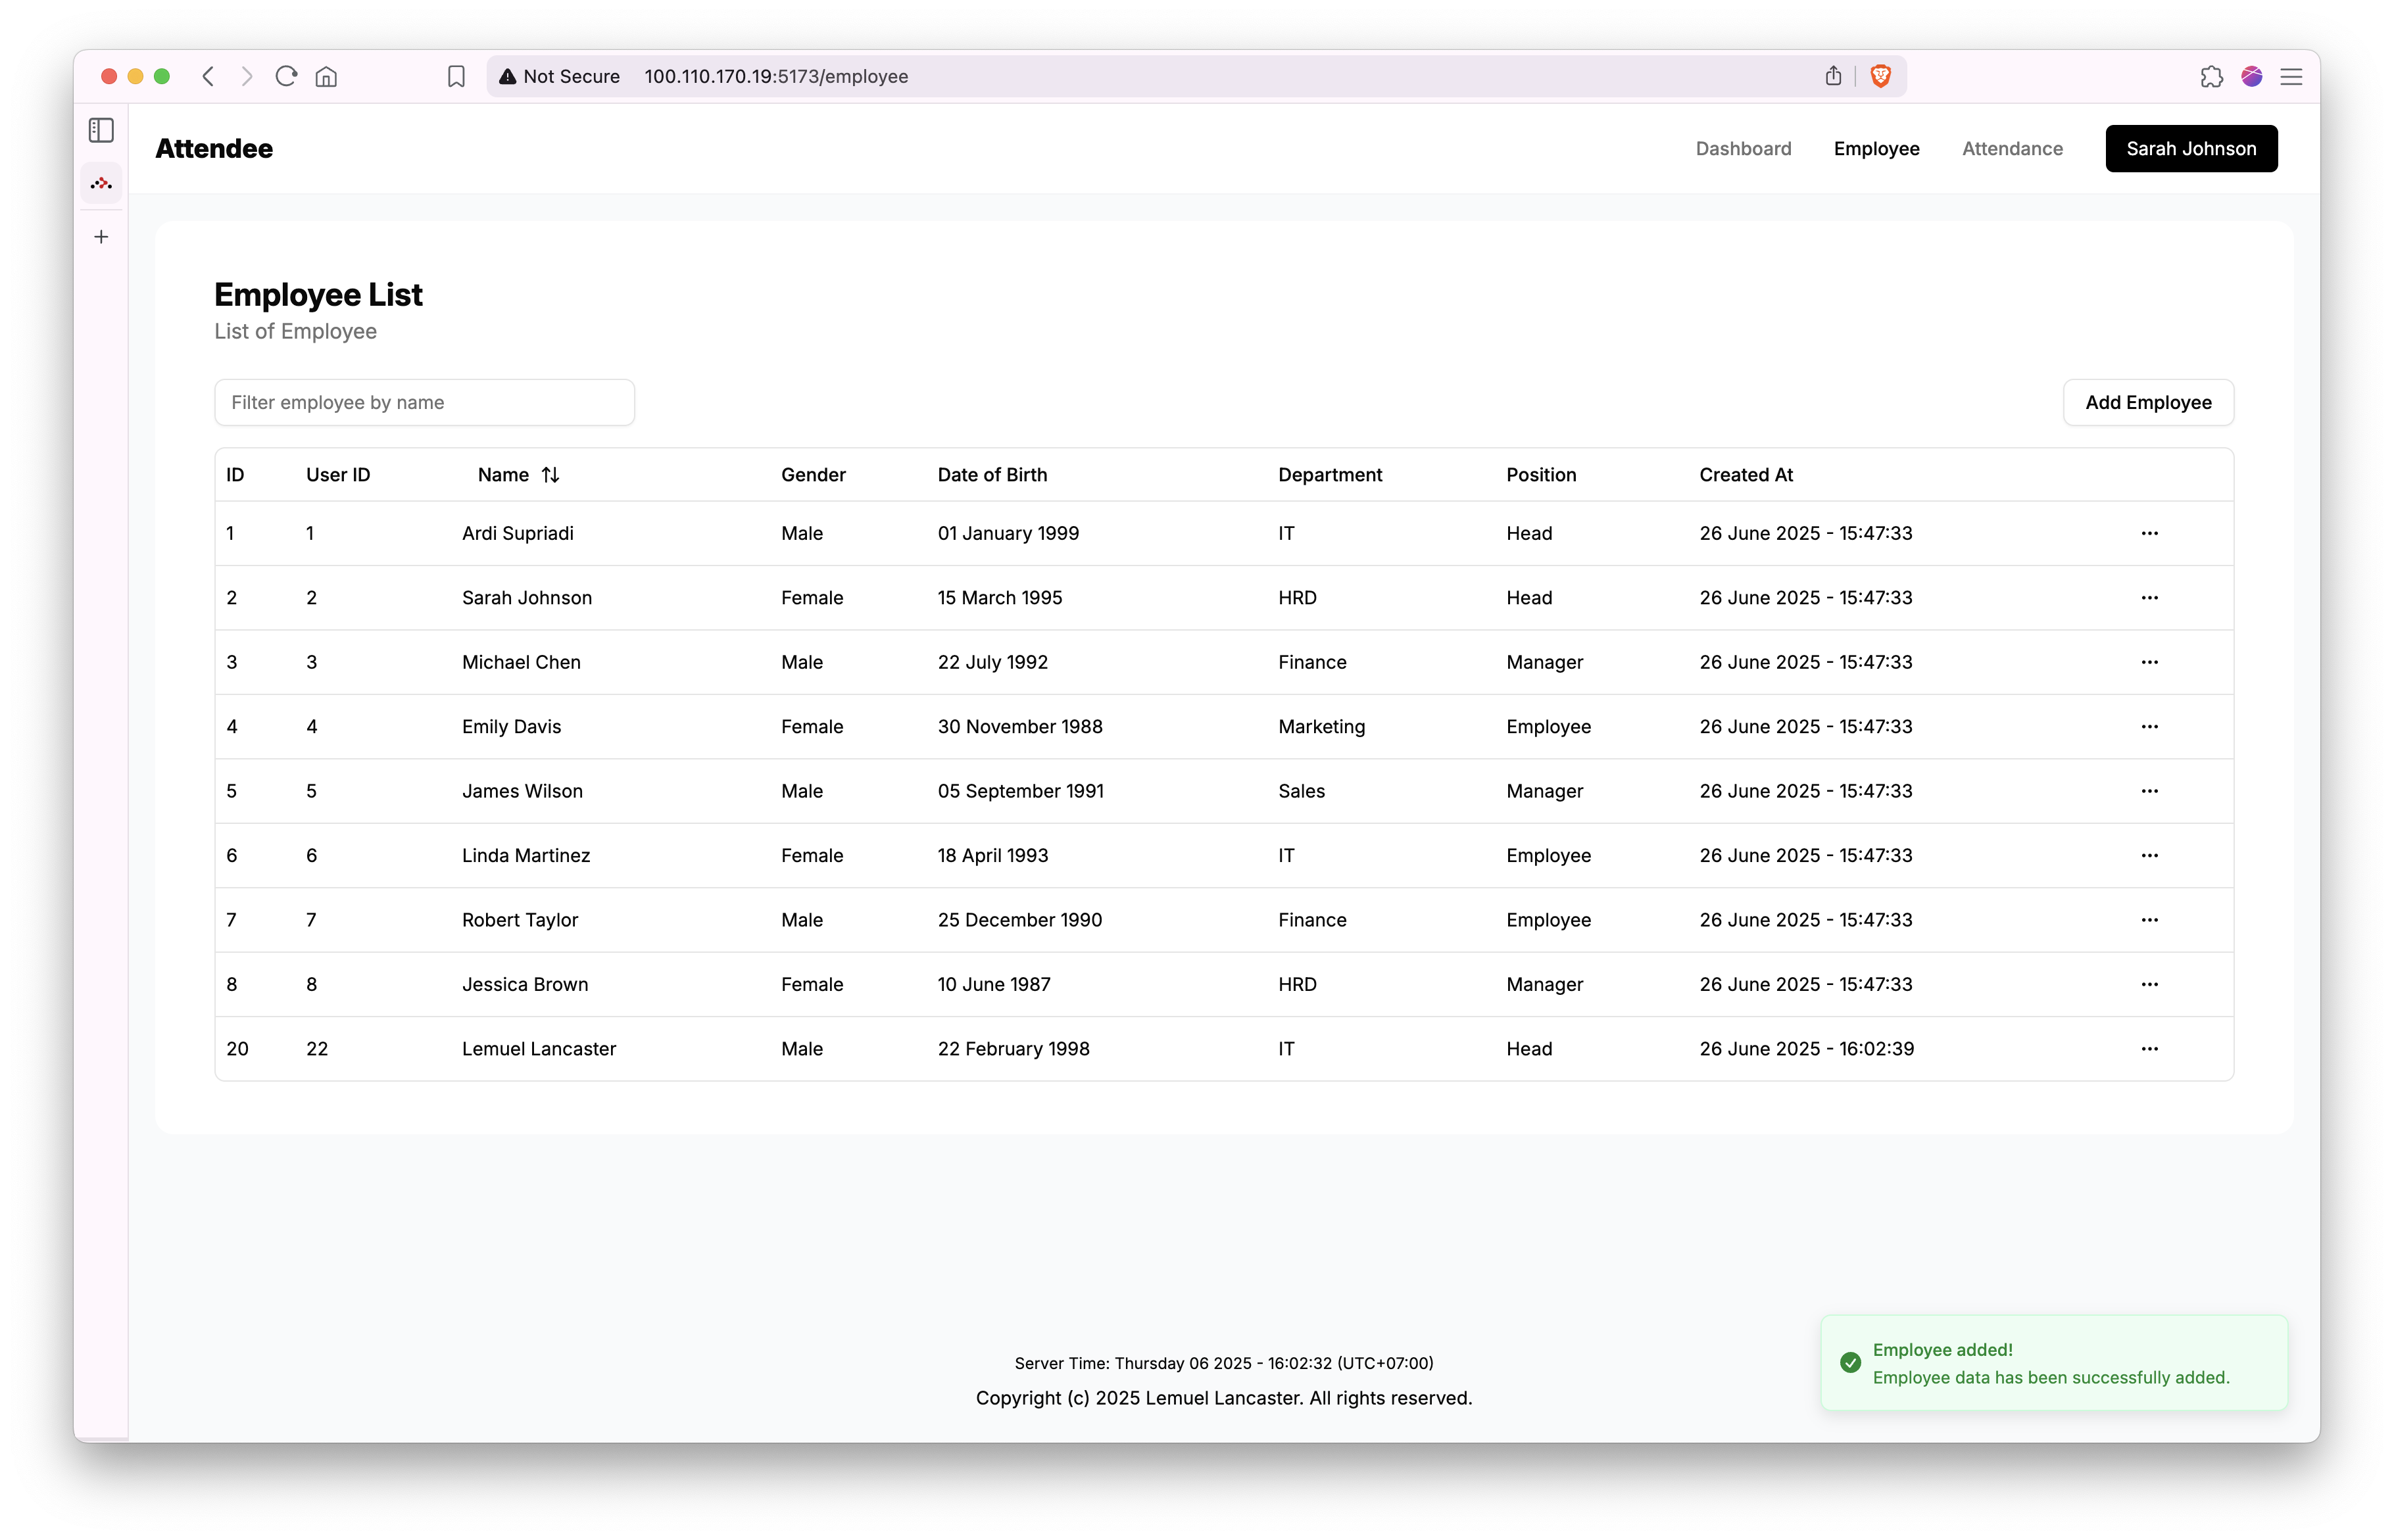Viewport: 2394px width, 1540px height.
Task: Click the Department column header
Action: pos(1330,475)
